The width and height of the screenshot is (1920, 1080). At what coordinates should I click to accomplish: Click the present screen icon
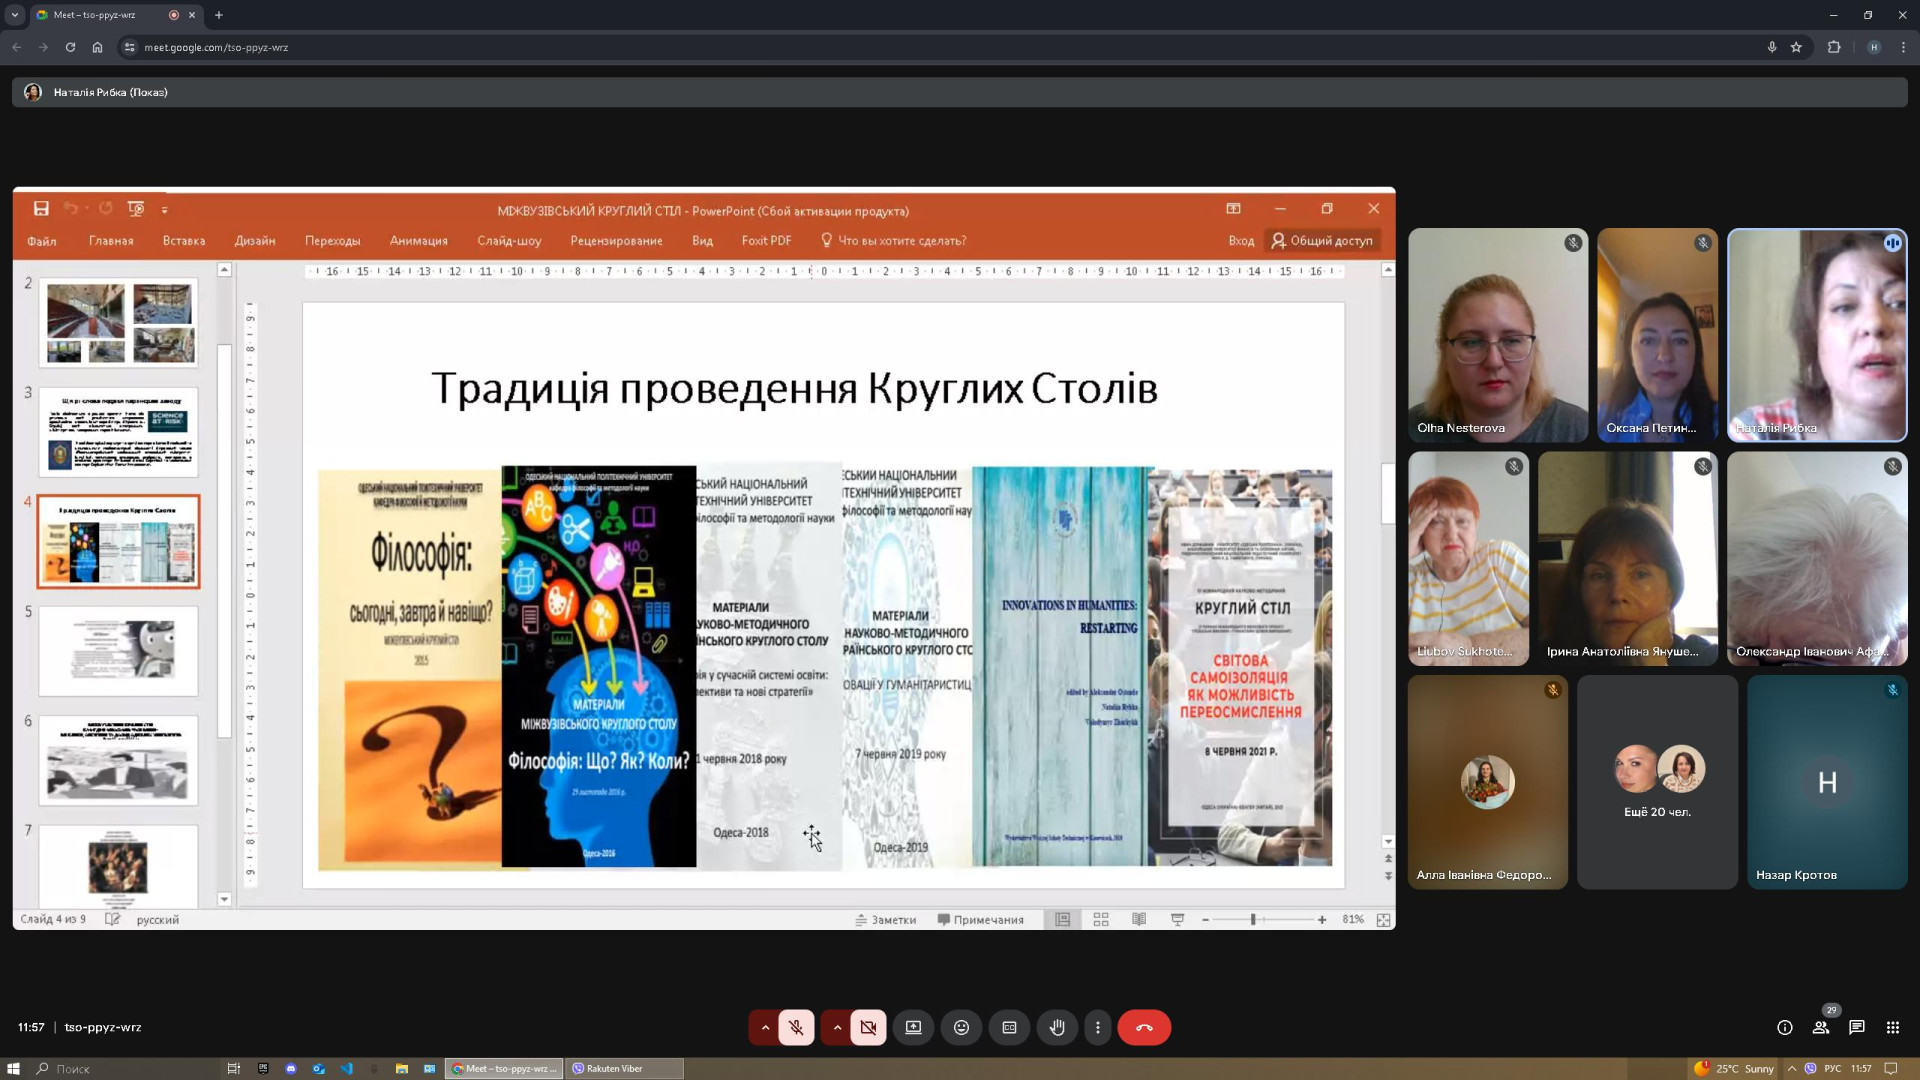[x=913, y=1027]
